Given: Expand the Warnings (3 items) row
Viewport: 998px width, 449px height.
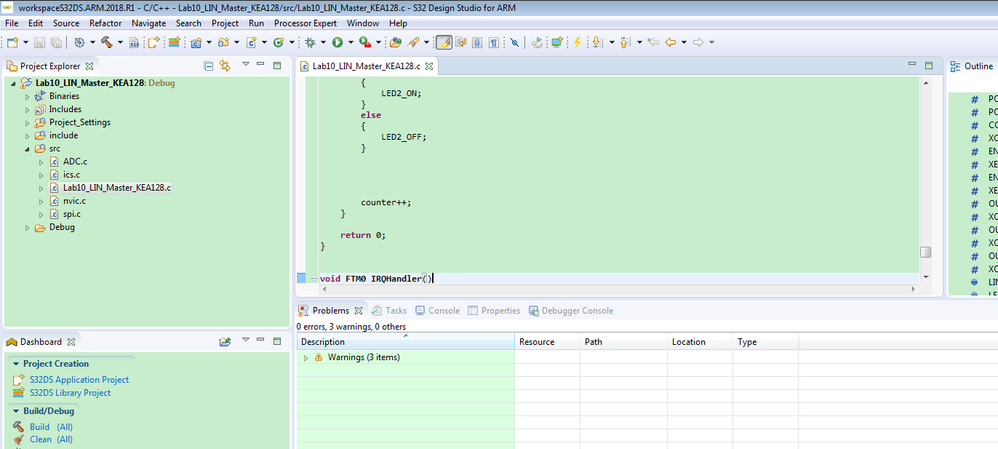Looking at the screenshot, I should click(306, 358).
